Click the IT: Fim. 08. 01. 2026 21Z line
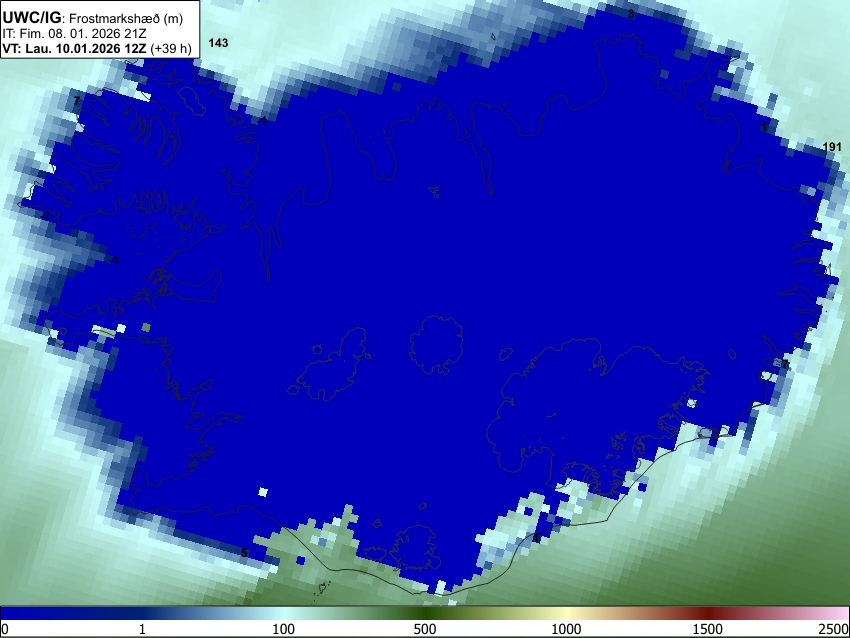This screenshot has width=850, height=638. point(74,34)
